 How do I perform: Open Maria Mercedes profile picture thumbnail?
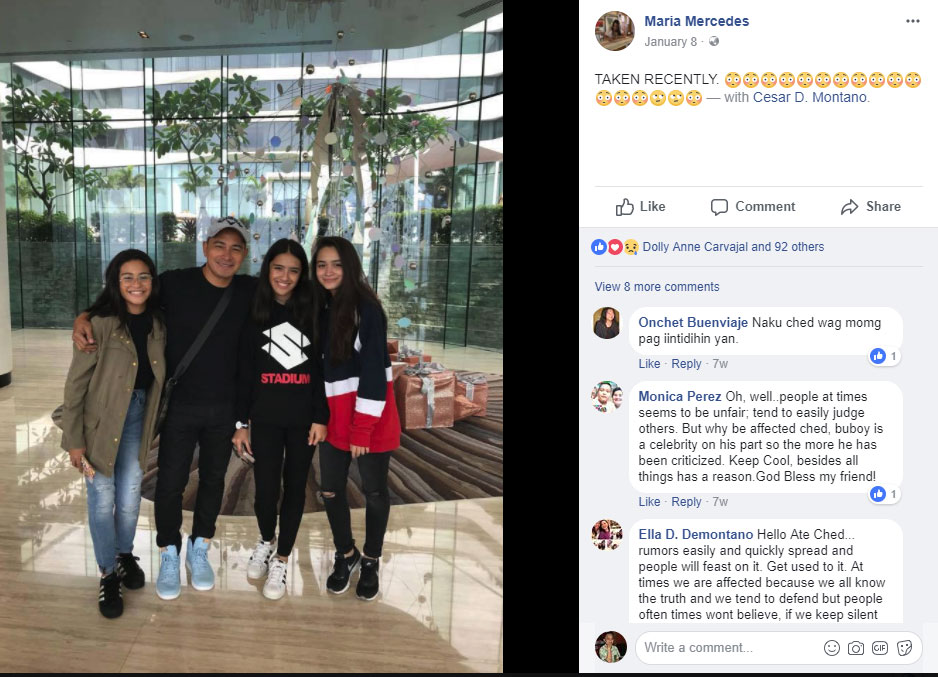[614, 31]
